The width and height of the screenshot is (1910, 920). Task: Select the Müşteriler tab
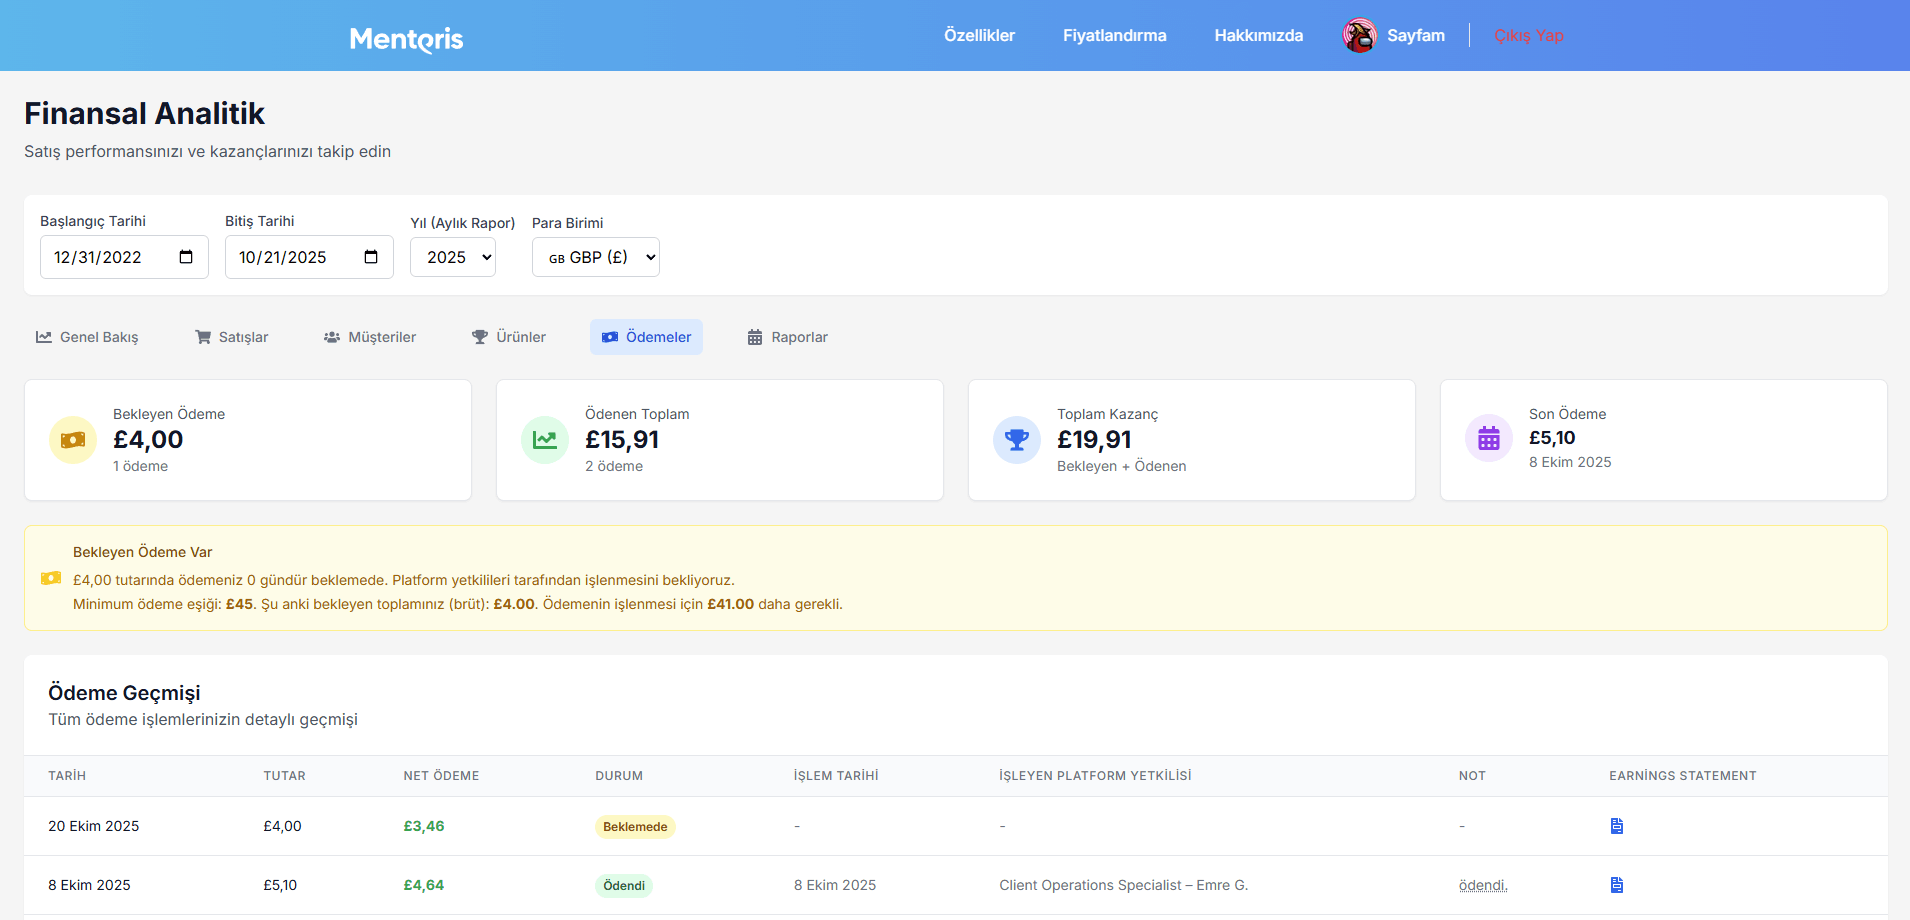click(x=370, y=337)
